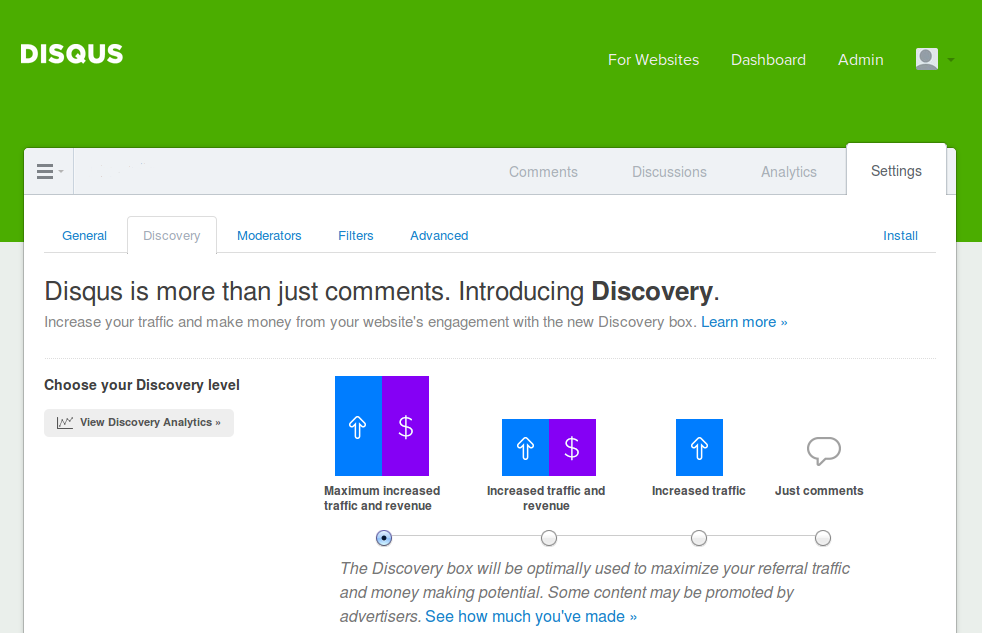Open the Advanced settings sub-tab
This screenshot has width=982, height=633.
(x=439, y=235)
